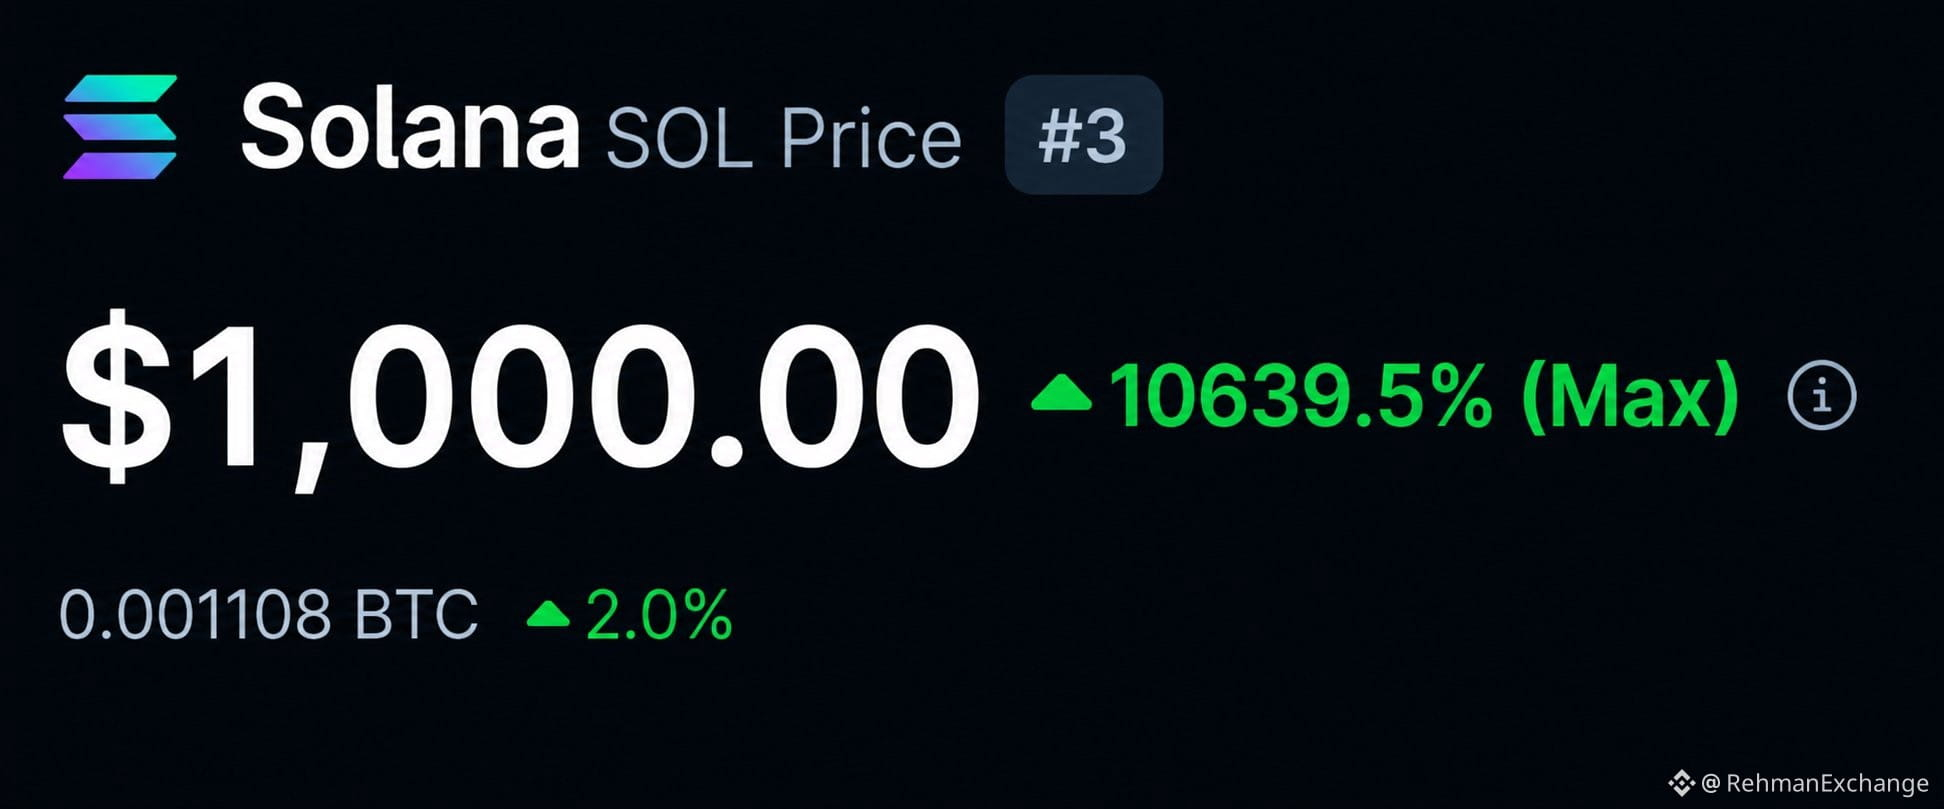Viewport: 1944px width, 809px height.
Task: Click the green up arrow before 2.0%
Action: [x=548, y=613]
